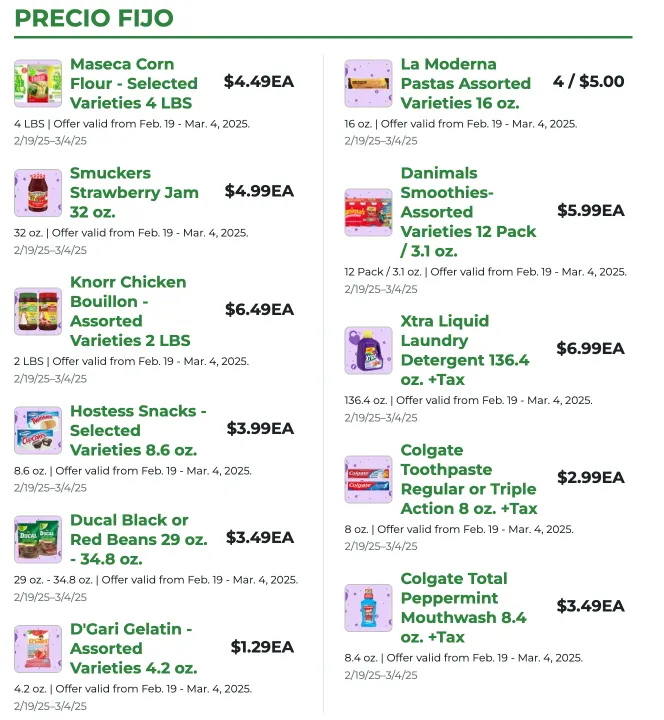Click the Ducal beans product image
Screen dimensions: 664x720
[x=38, y=539]
